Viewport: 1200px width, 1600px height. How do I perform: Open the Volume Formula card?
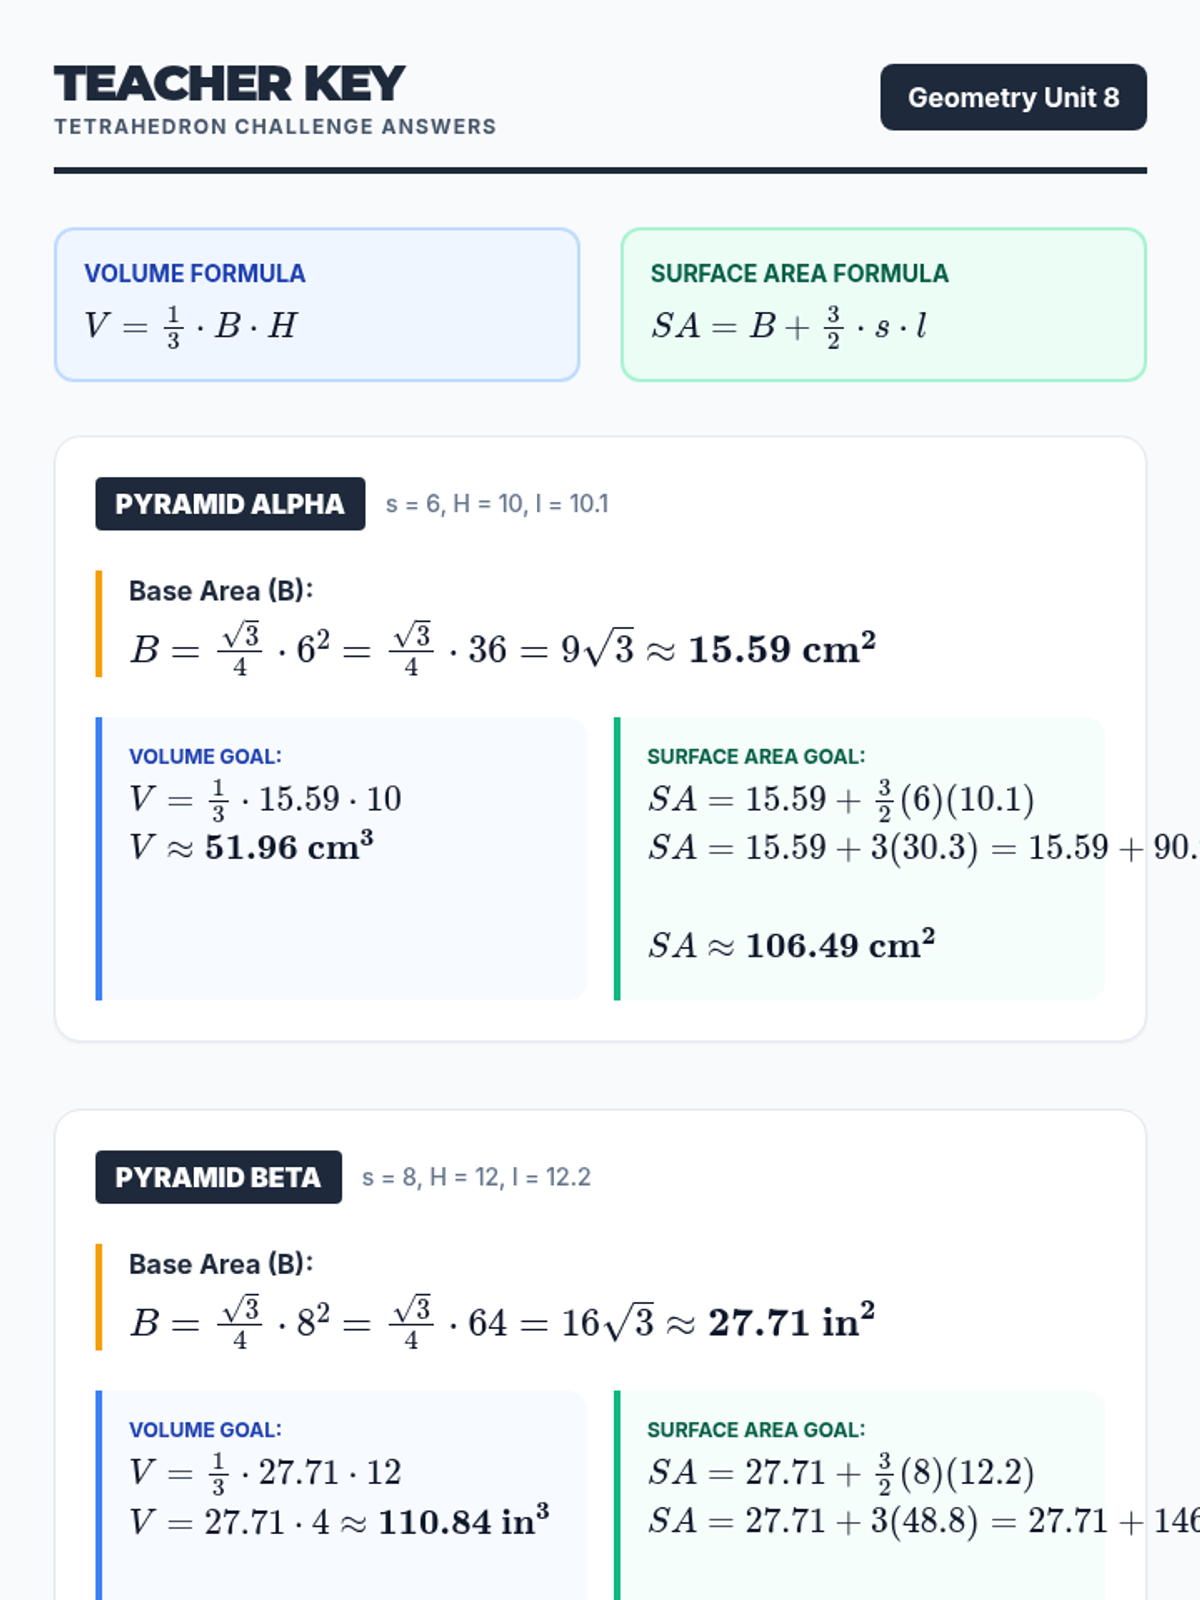tap(317, 305)
